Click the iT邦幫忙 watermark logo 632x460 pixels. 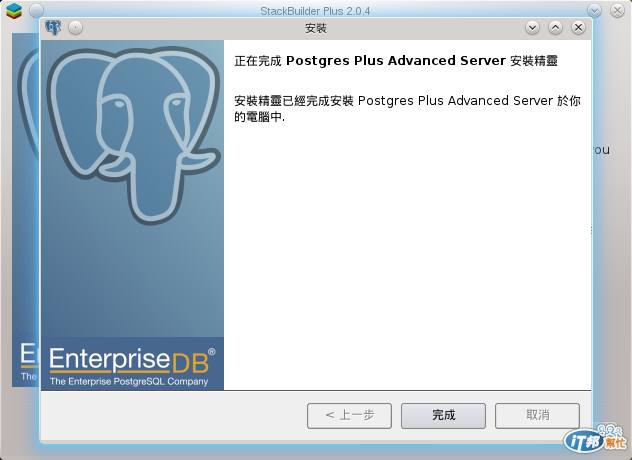[x=596, y=438]
